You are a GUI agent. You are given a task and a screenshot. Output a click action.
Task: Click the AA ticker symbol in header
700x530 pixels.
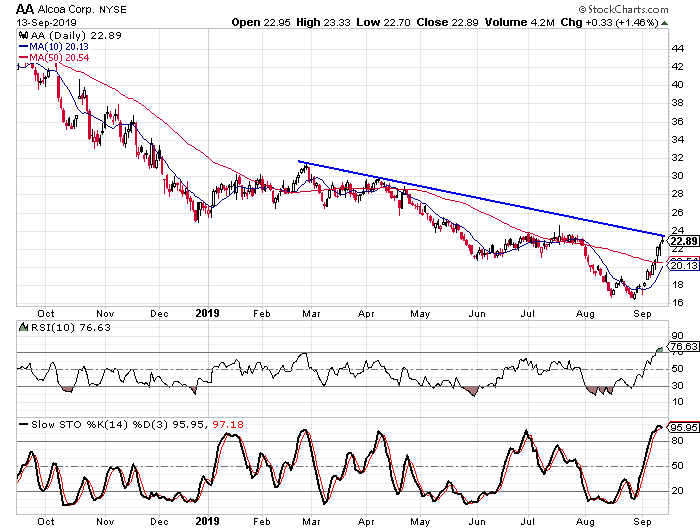coord(15,8)
